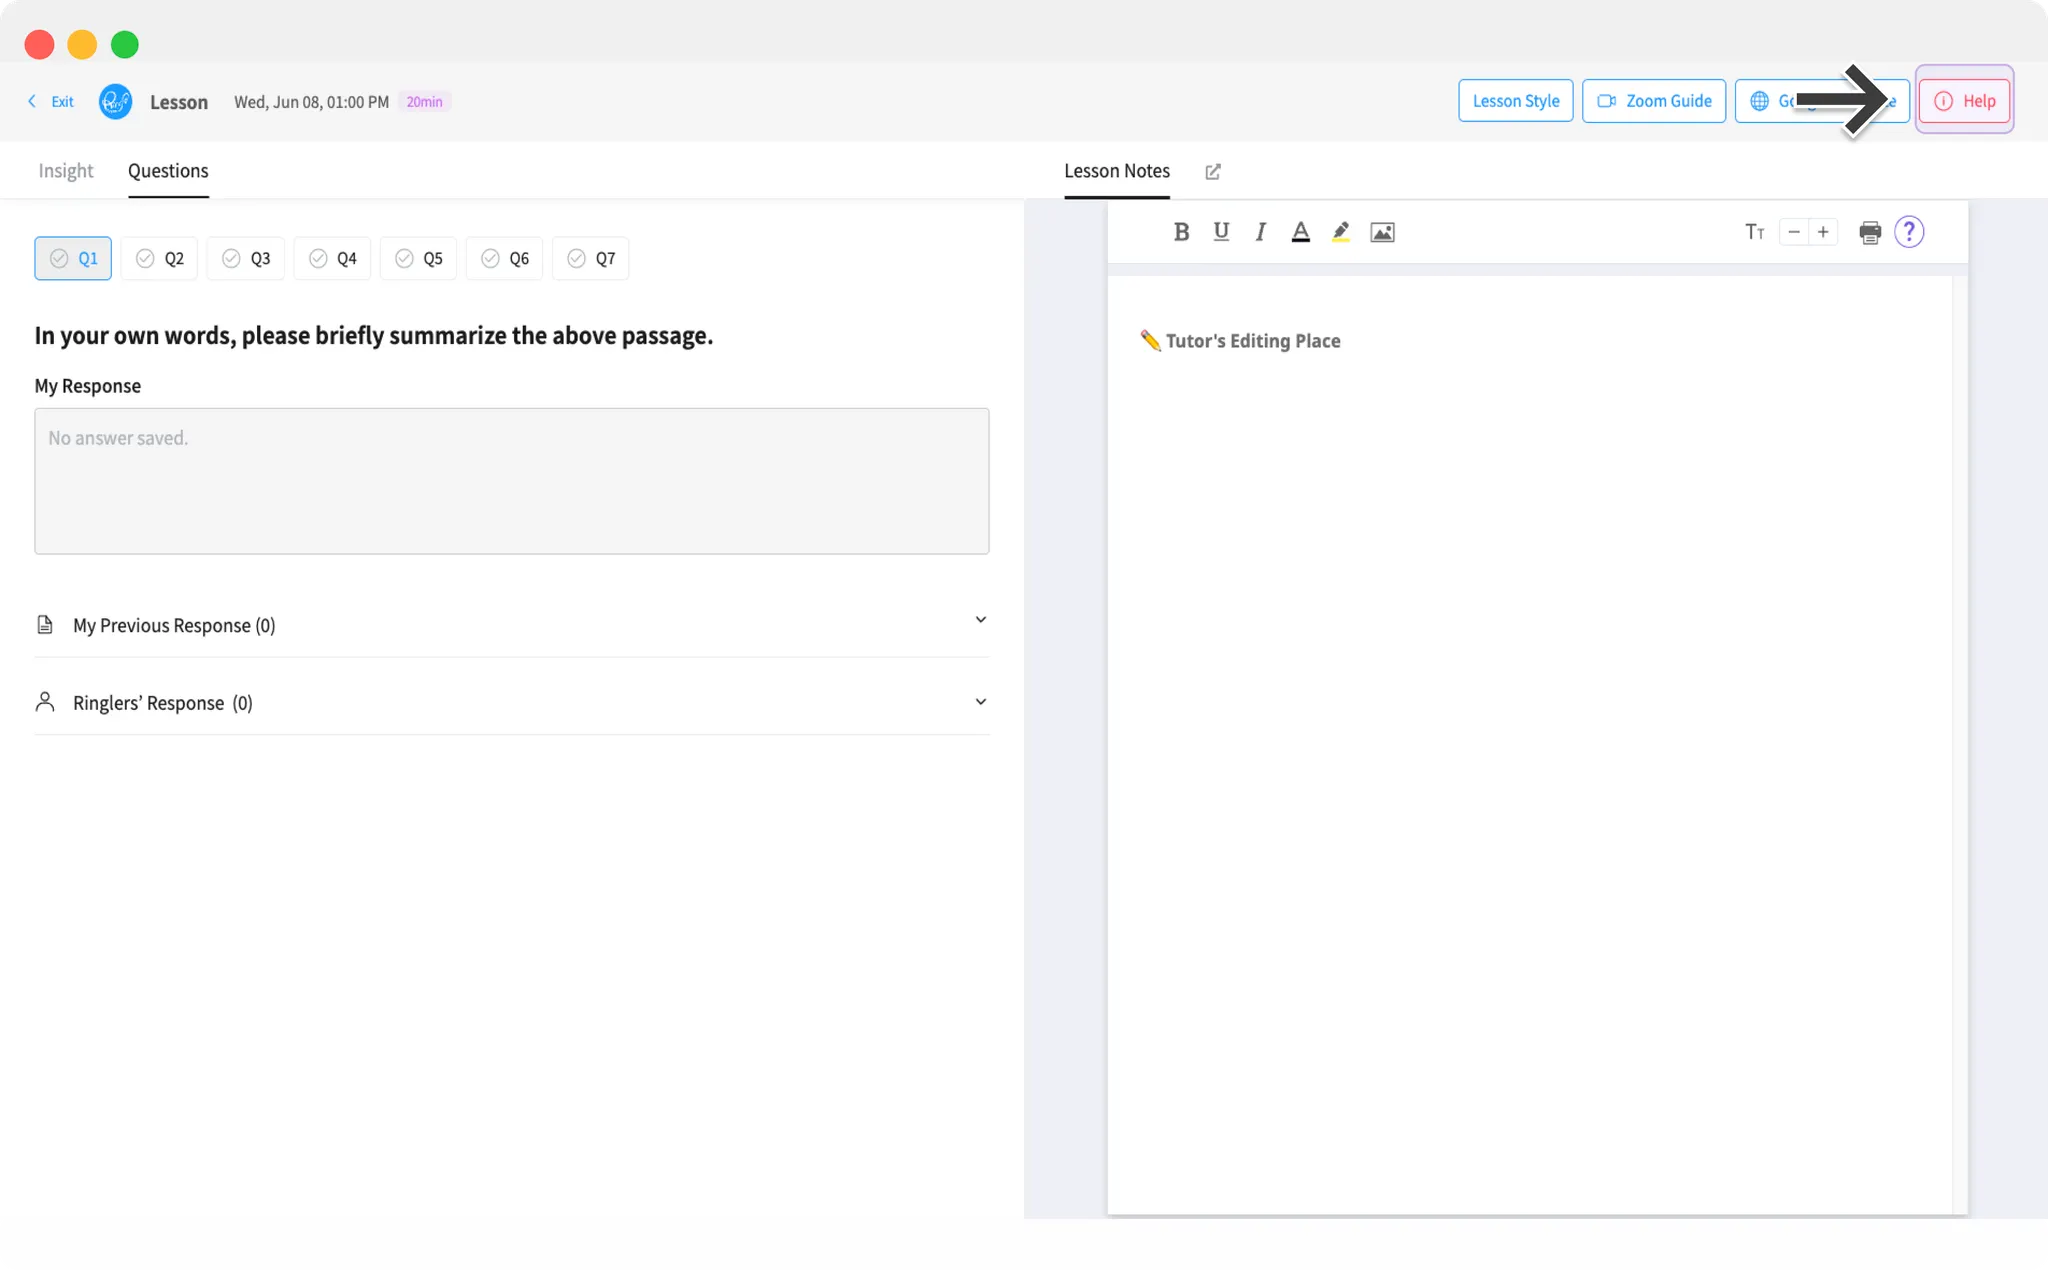Viewport: 2048px width, 1270px height.
Task: Switch to the Insight tab
Action: click(65, 171)
